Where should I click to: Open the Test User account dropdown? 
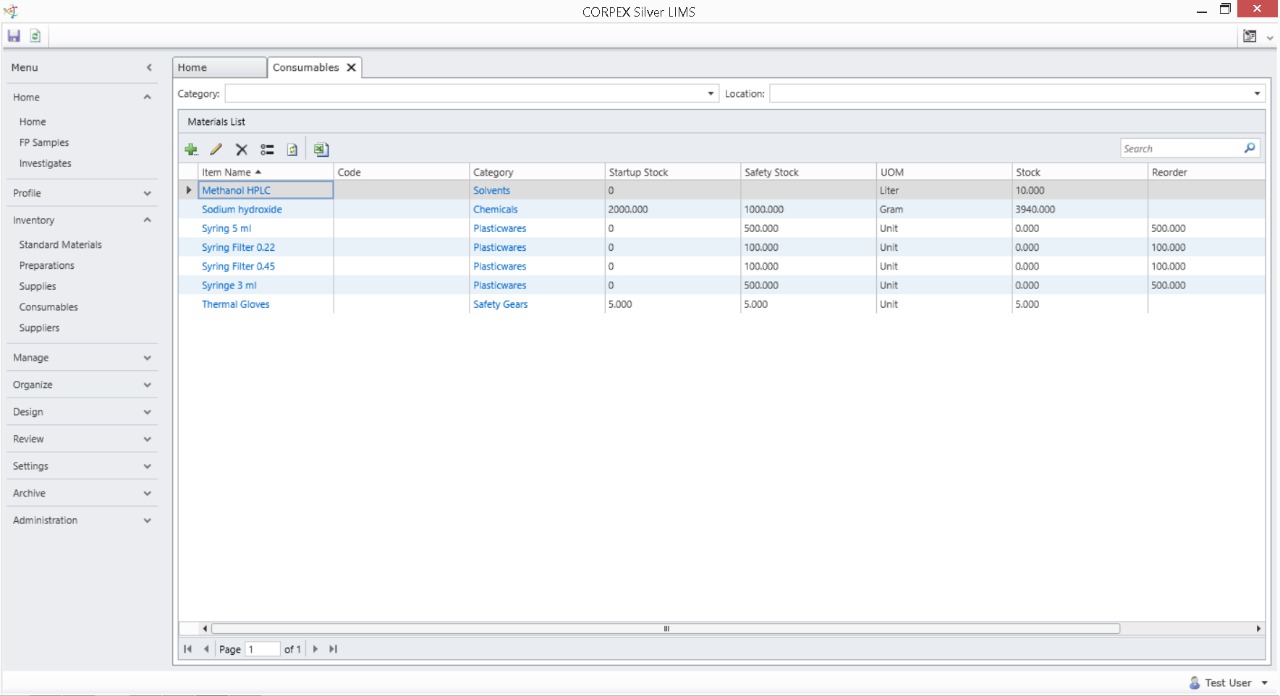(1265, 683)
